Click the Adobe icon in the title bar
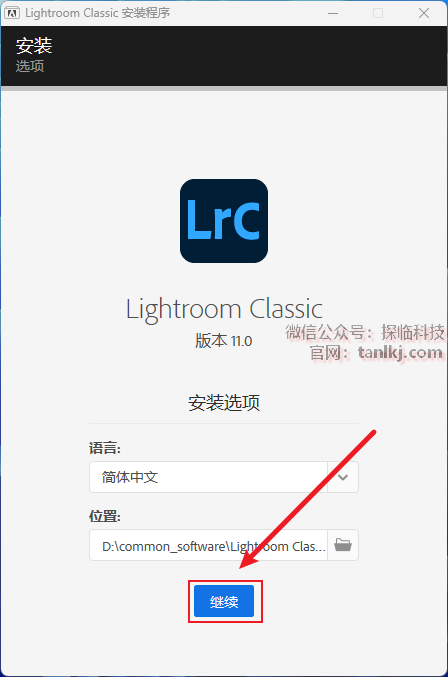 [12, 13]
